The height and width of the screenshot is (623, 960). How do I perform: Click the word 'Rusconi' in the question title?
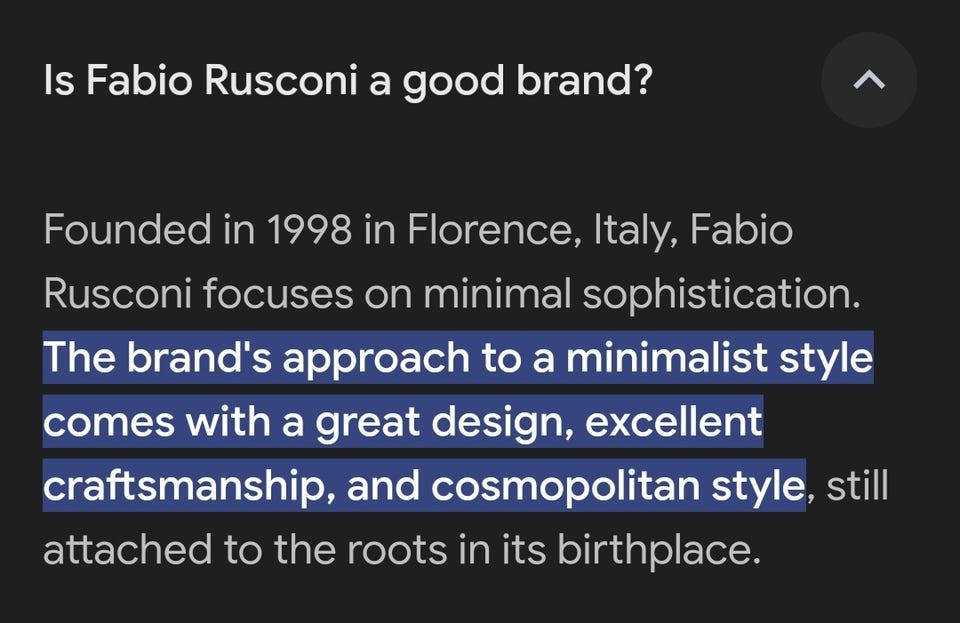(279, 82)
